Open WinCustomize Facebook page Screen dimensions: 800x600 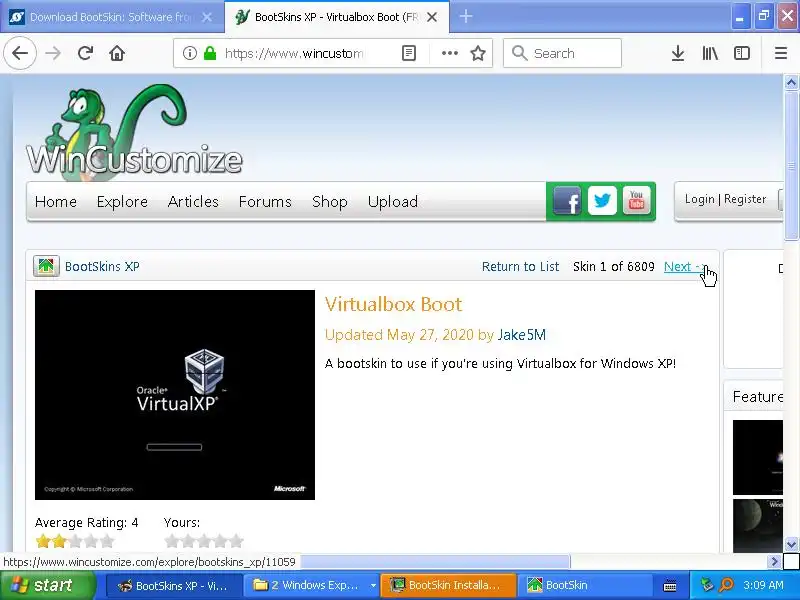coord(567,201)
